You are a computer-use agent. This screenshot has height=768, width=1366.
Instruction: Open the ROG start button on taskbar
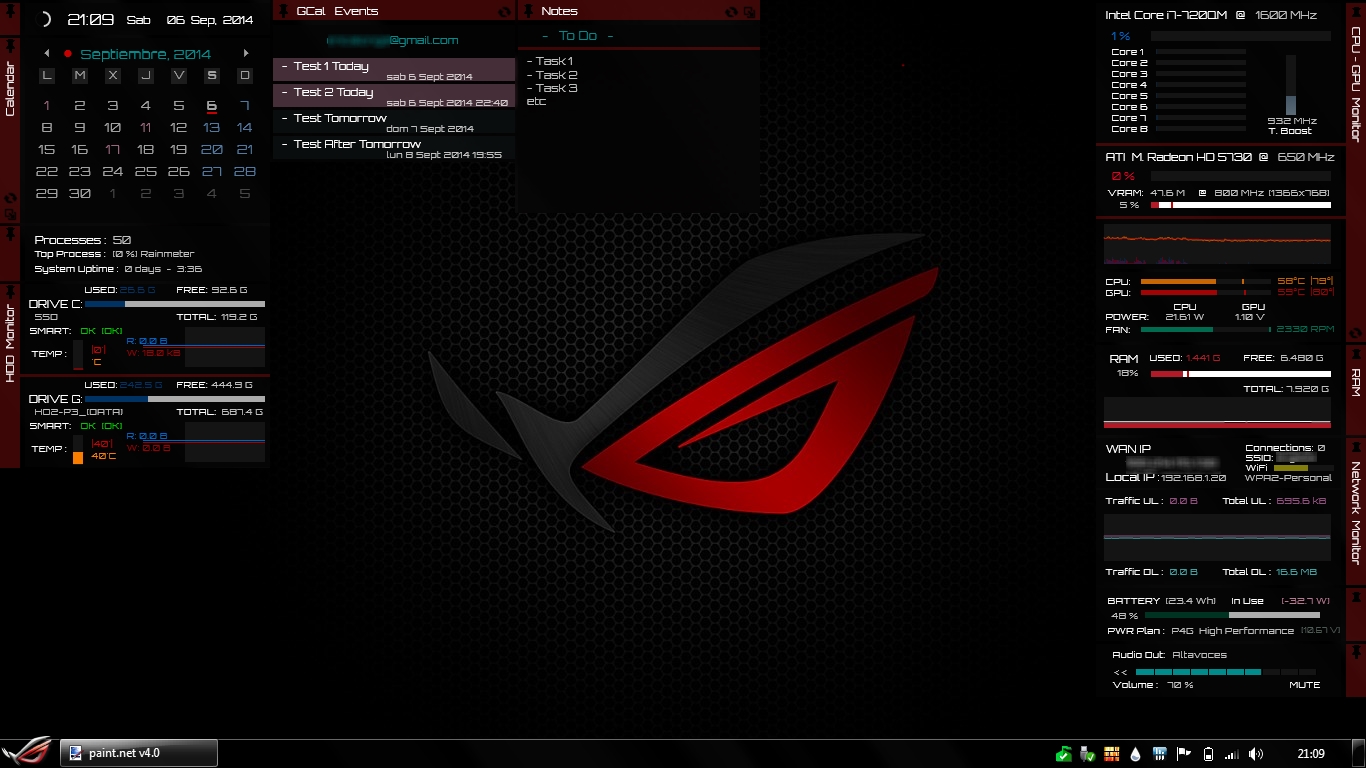tap(27, 753)
